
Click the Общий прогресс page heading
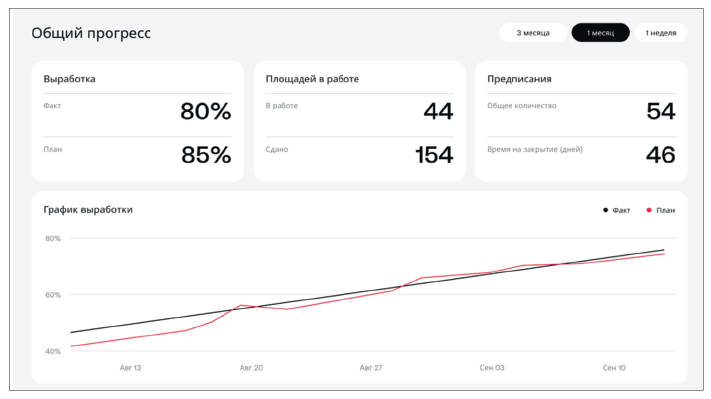pyautogui.click(x=91, y=33)
